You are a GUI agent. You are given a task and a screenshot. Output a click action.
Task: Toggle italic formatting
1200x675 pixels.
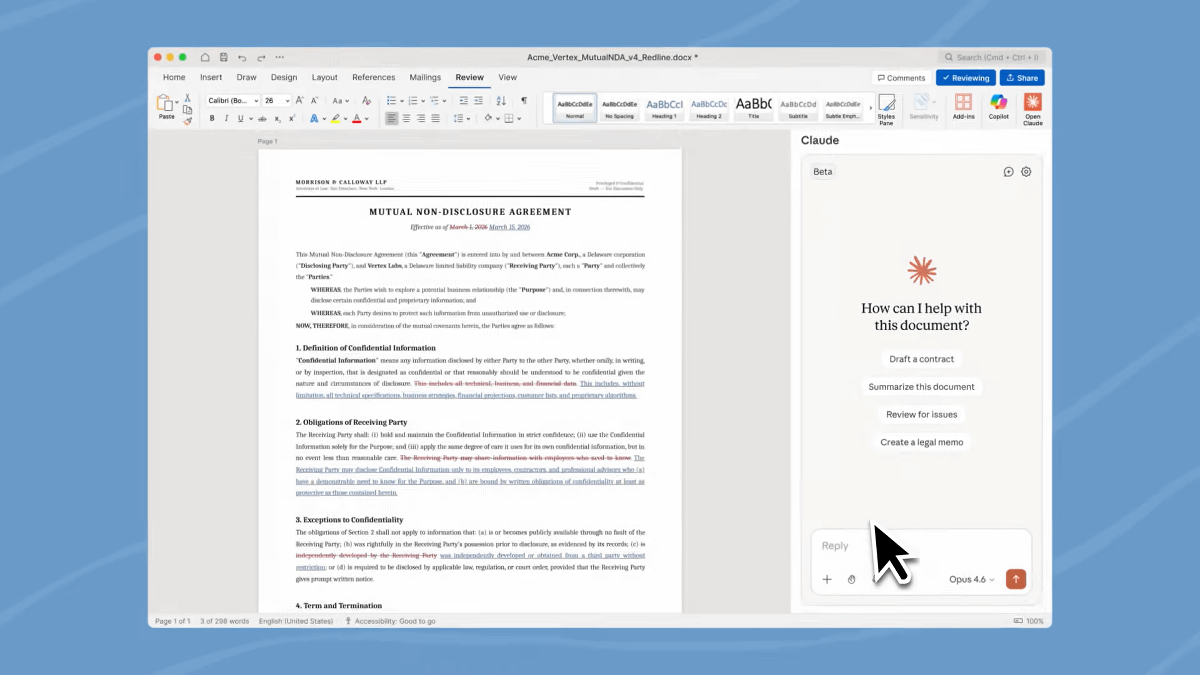coord(225,119)
